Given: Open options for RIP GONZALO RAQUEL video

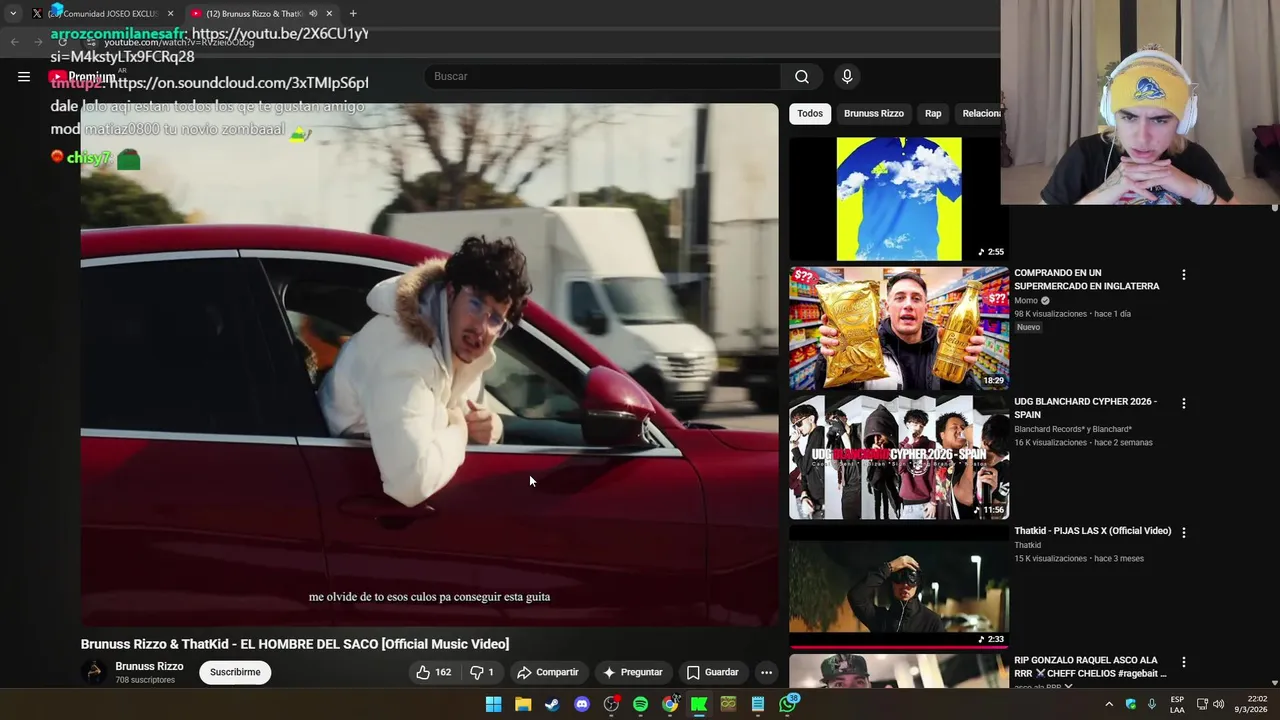Looking at the screenshot, I should 1184,661.
